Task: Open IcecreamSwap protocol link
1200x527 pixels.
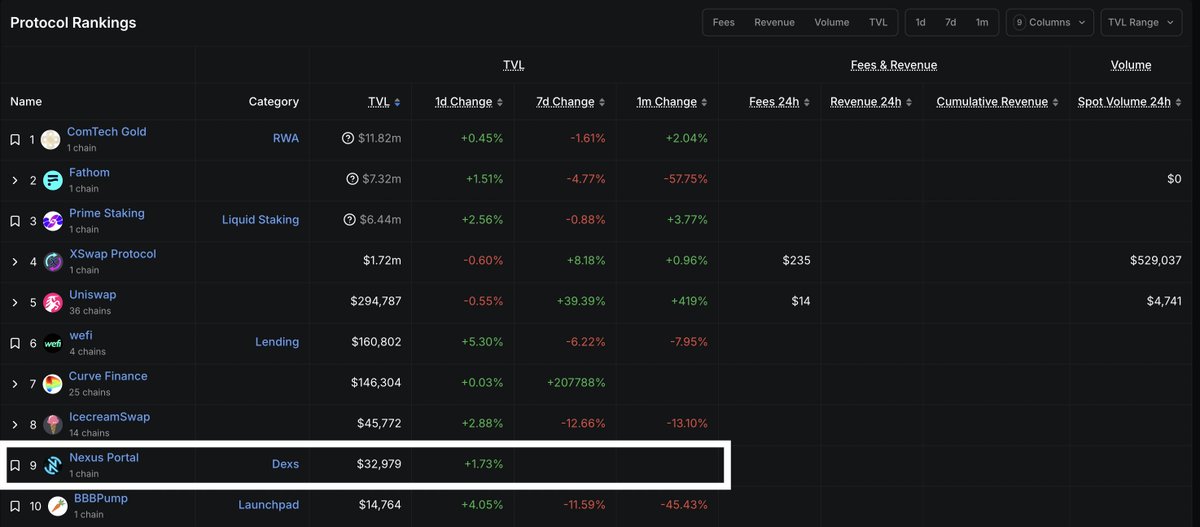Action: [109, 417]
